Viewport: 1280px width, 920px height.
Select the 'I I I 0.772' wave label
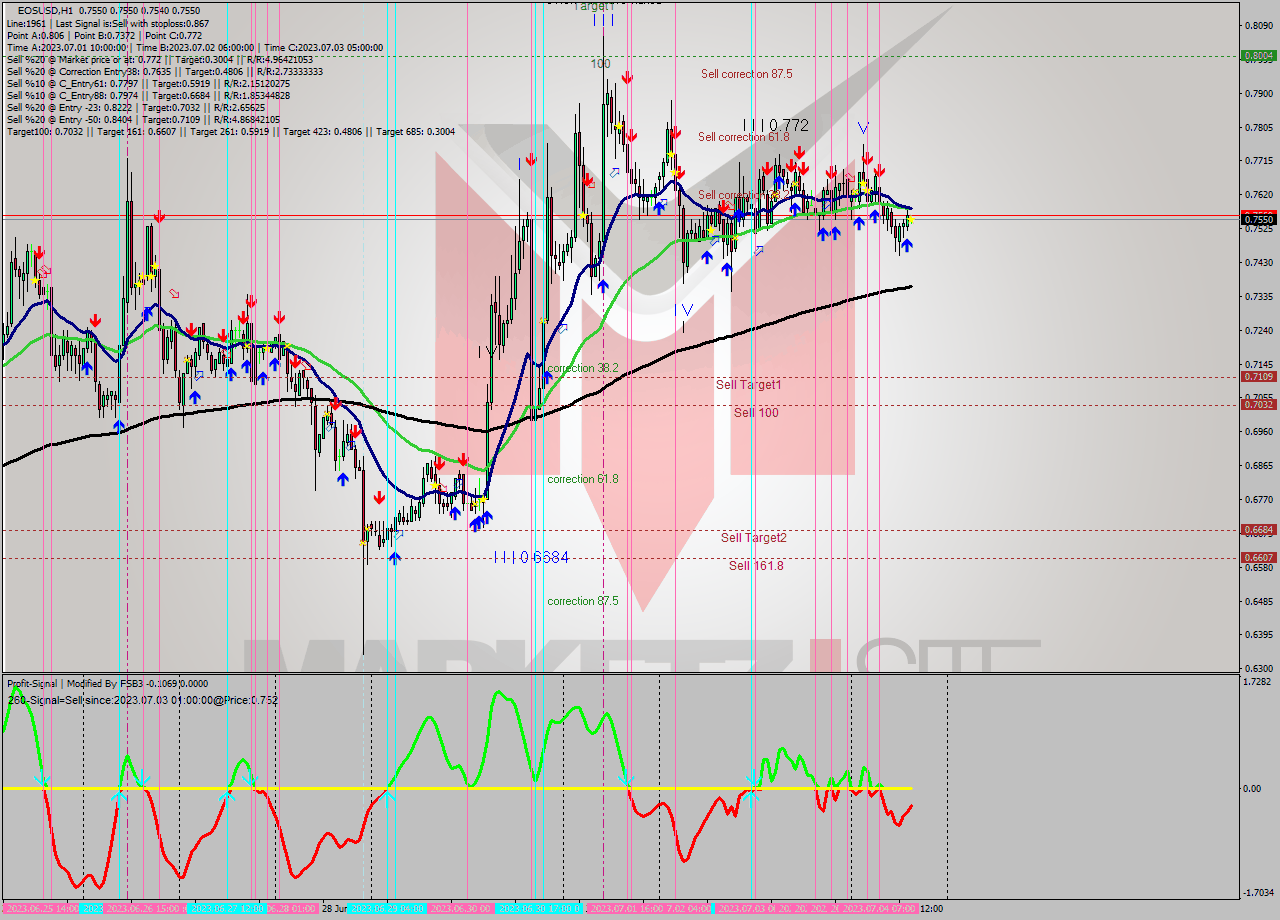coord(775,125)
